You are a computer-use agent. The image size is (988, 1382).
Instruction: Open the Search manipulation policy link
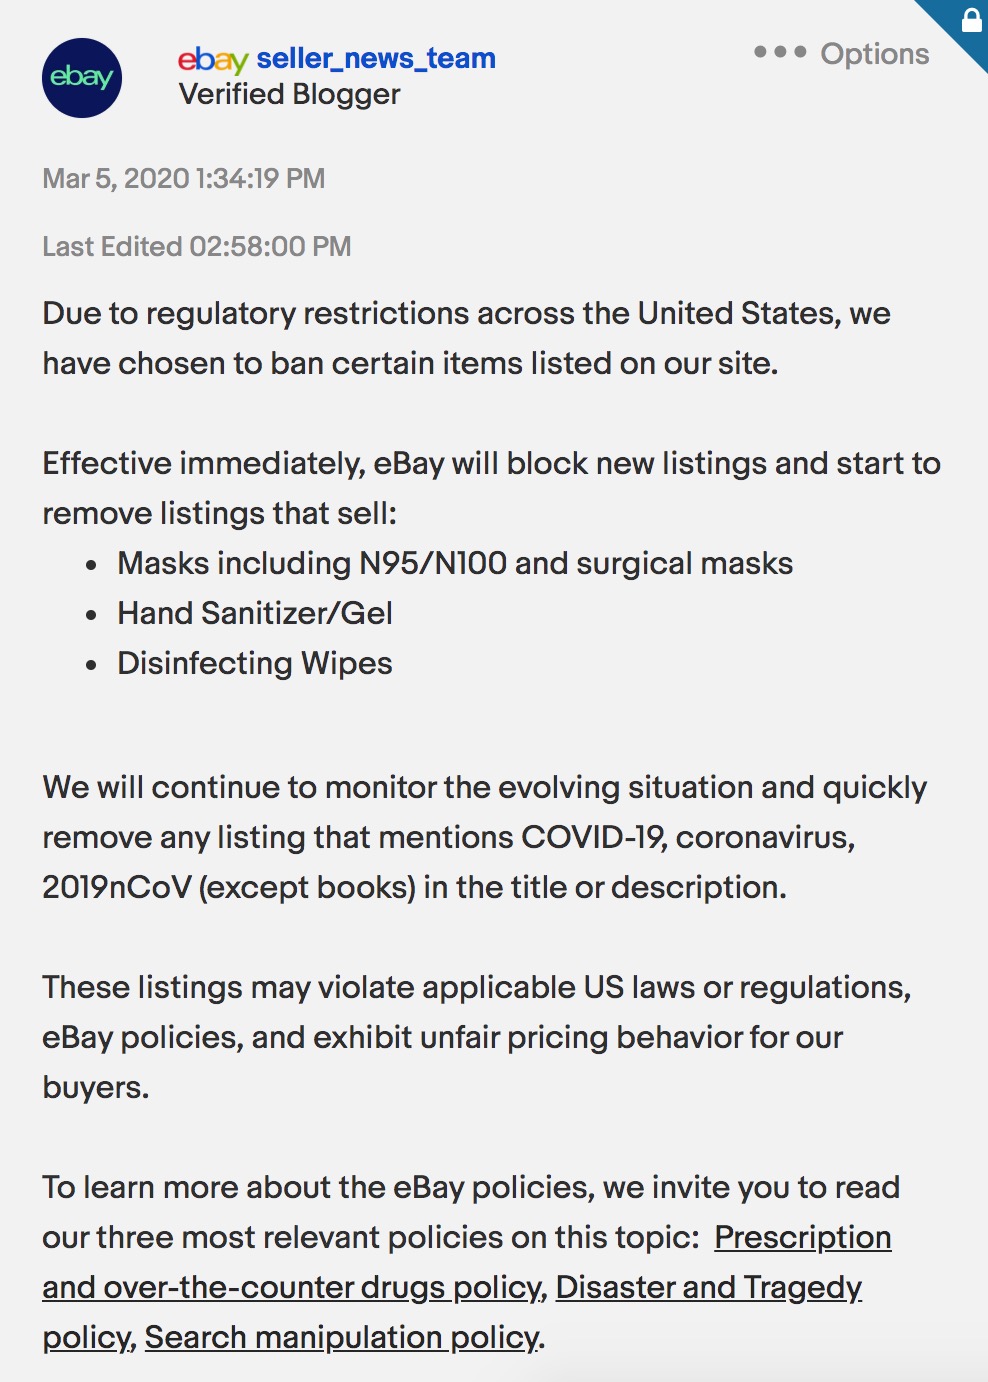[x=342, y=1337]
